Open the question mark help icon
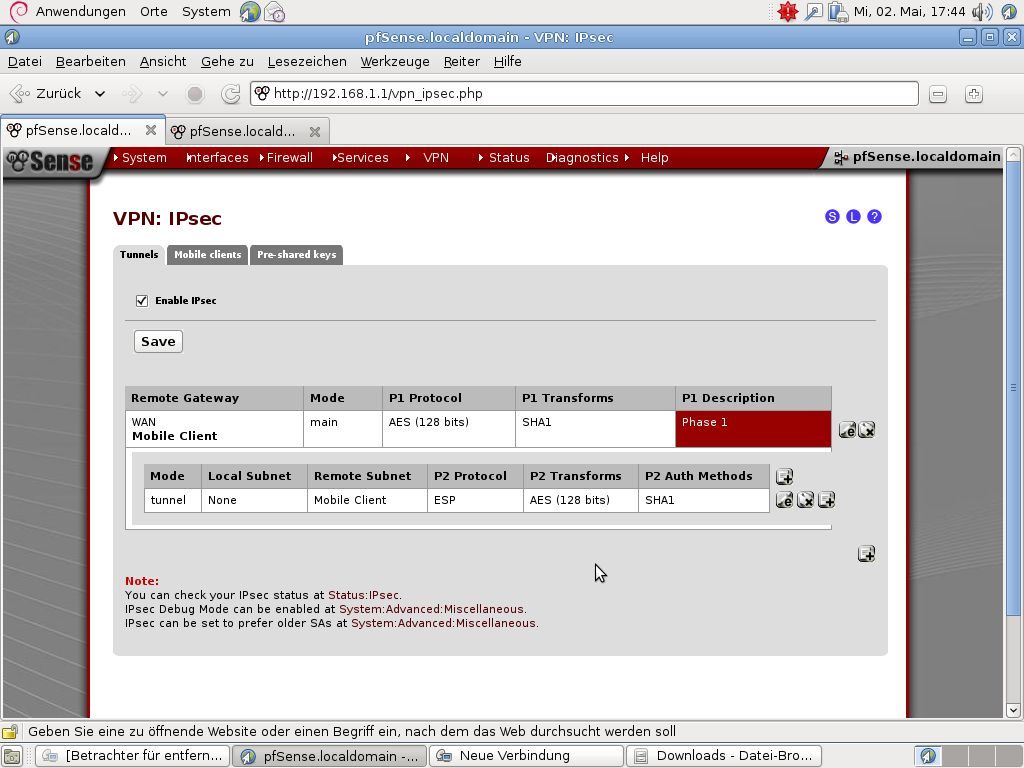Image resolution: width=1024 pixels, height=768 pixels. [874, 217]
